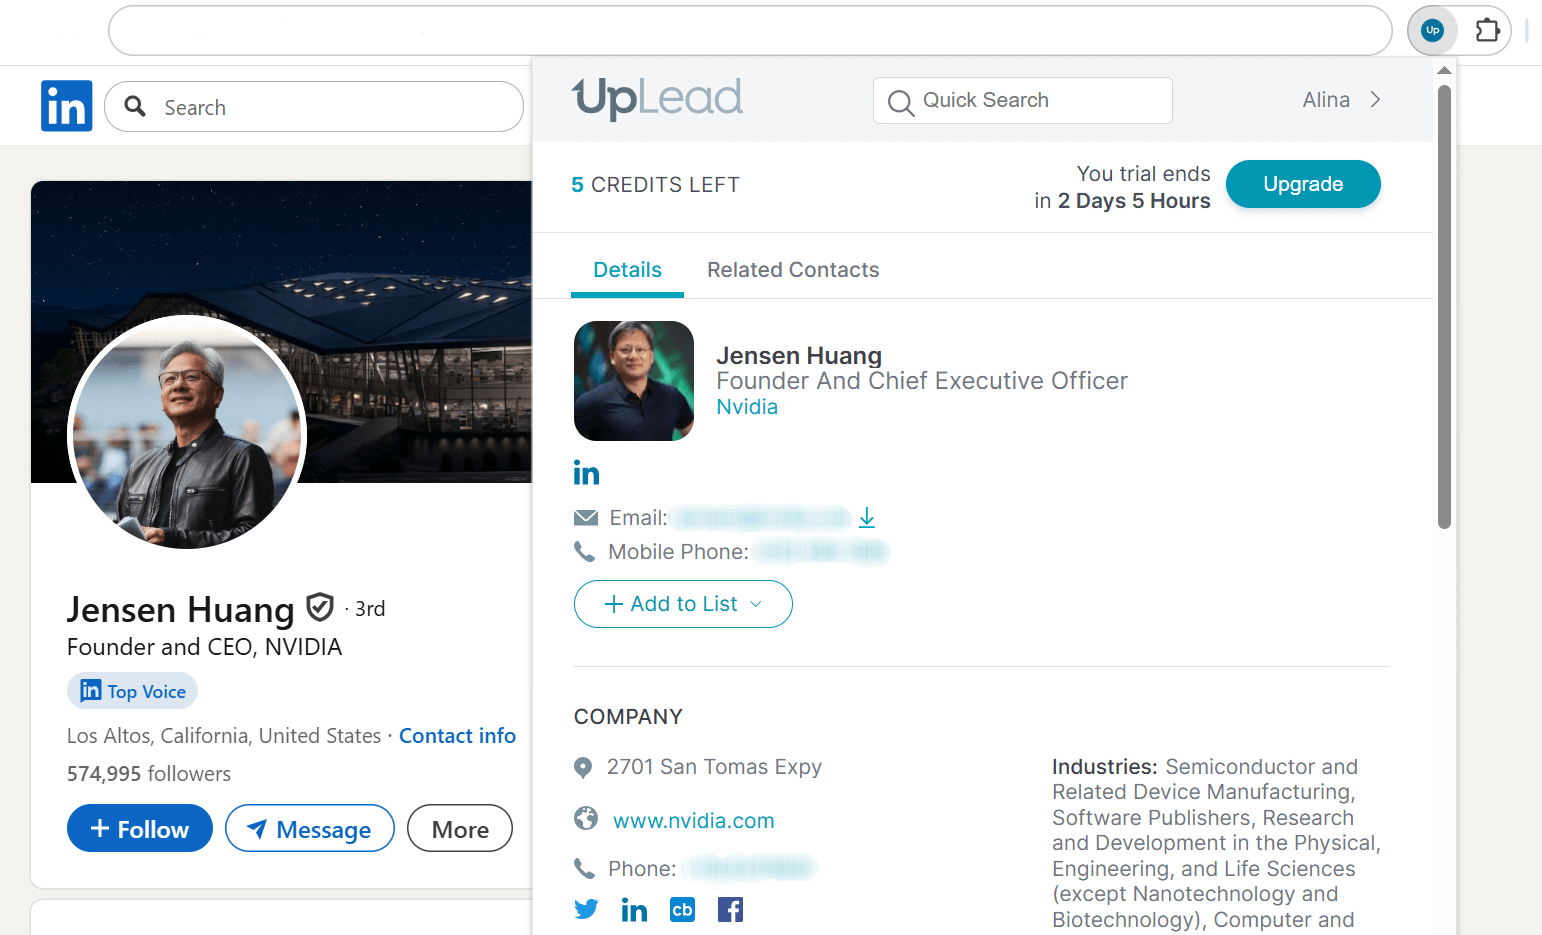
Task: Follow Jensen Huang on LinkedIn
Action: click(140, 829)
